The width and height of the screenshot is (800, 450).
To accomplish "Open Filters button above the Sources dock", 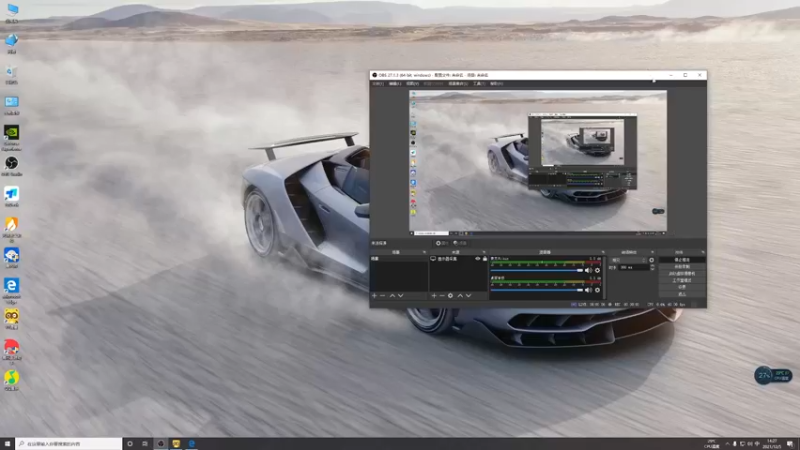I will tap(460, 243).
